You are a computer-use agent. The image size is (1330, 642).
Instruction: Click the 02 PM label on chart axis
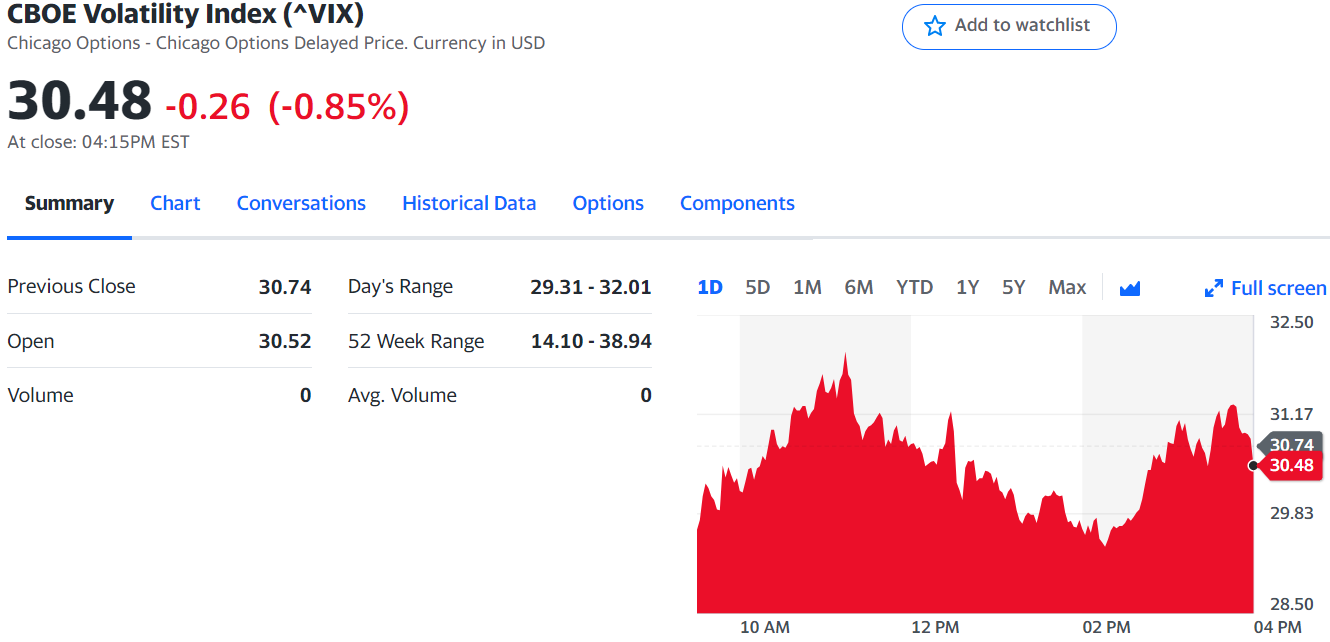[x=1106, y=627]
